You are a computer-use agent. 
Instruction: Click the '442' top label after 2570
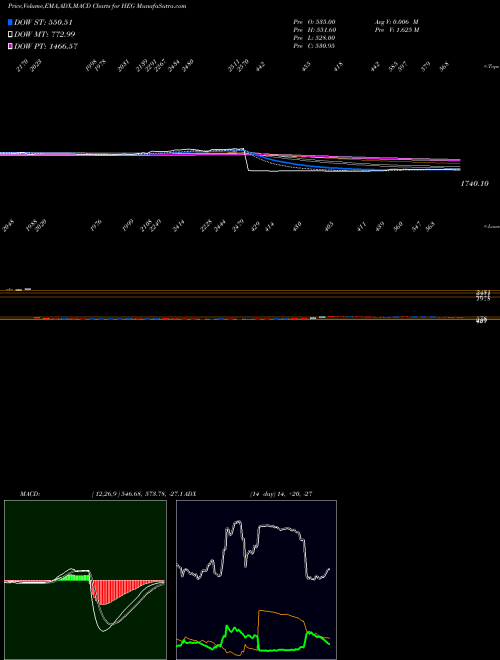[x=260, y=67]
